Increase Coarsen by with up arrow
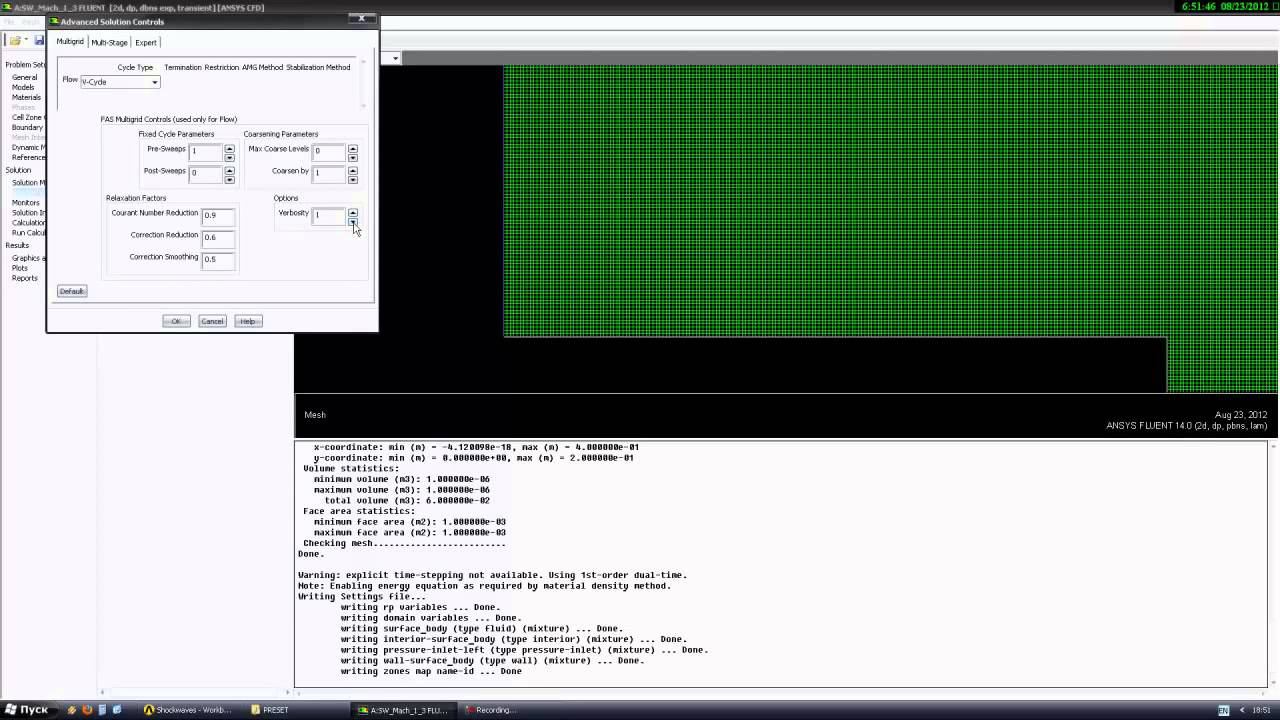1280x720 pixels. 352,170
